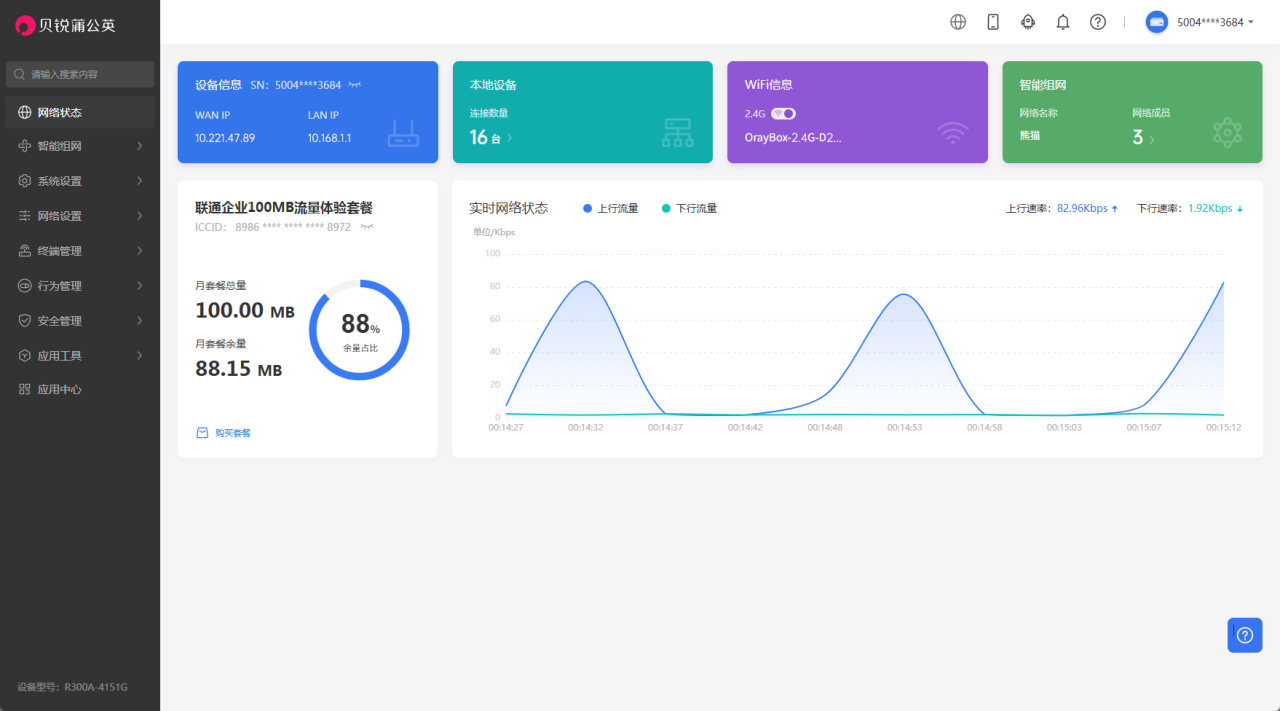Click the sidebar search input field
The height and width of the screenshot is (711, 1280).
[x=80, y=74]
